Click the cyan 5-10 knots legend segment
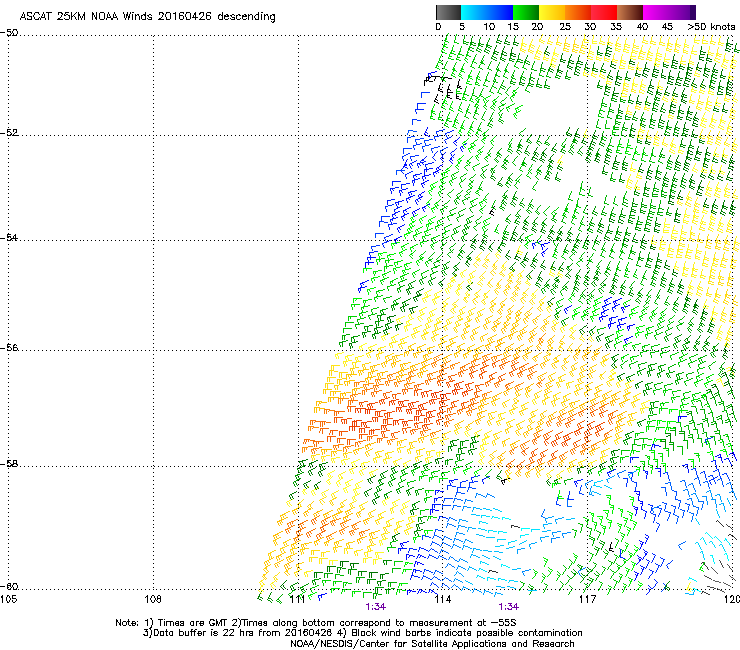The image size is (740, 650). [x=474, y=12]
